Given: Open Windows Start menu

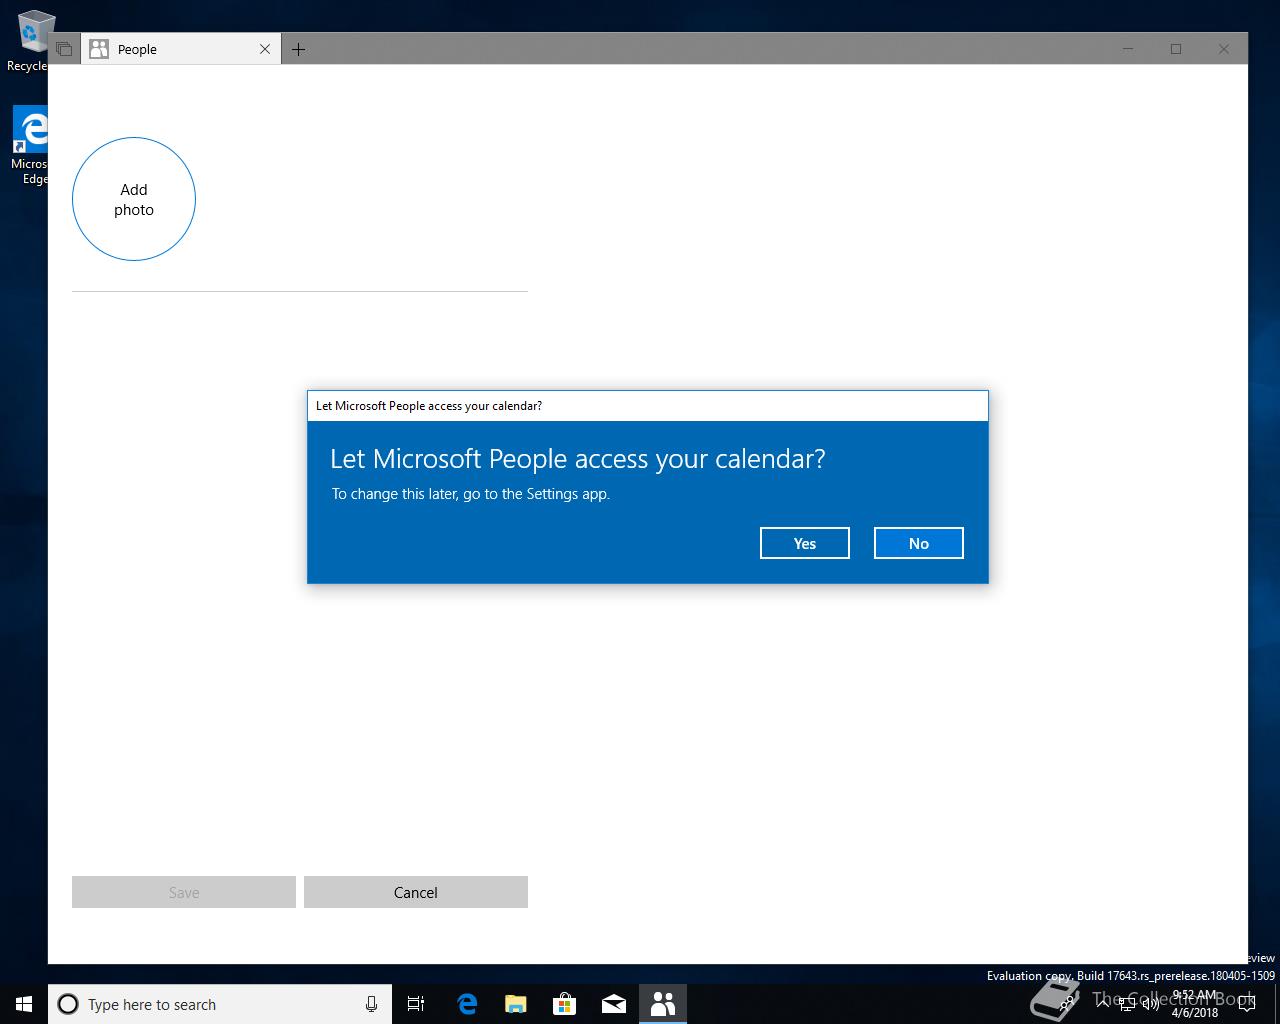Looking at the screenshot, I should pos(24,1004).
